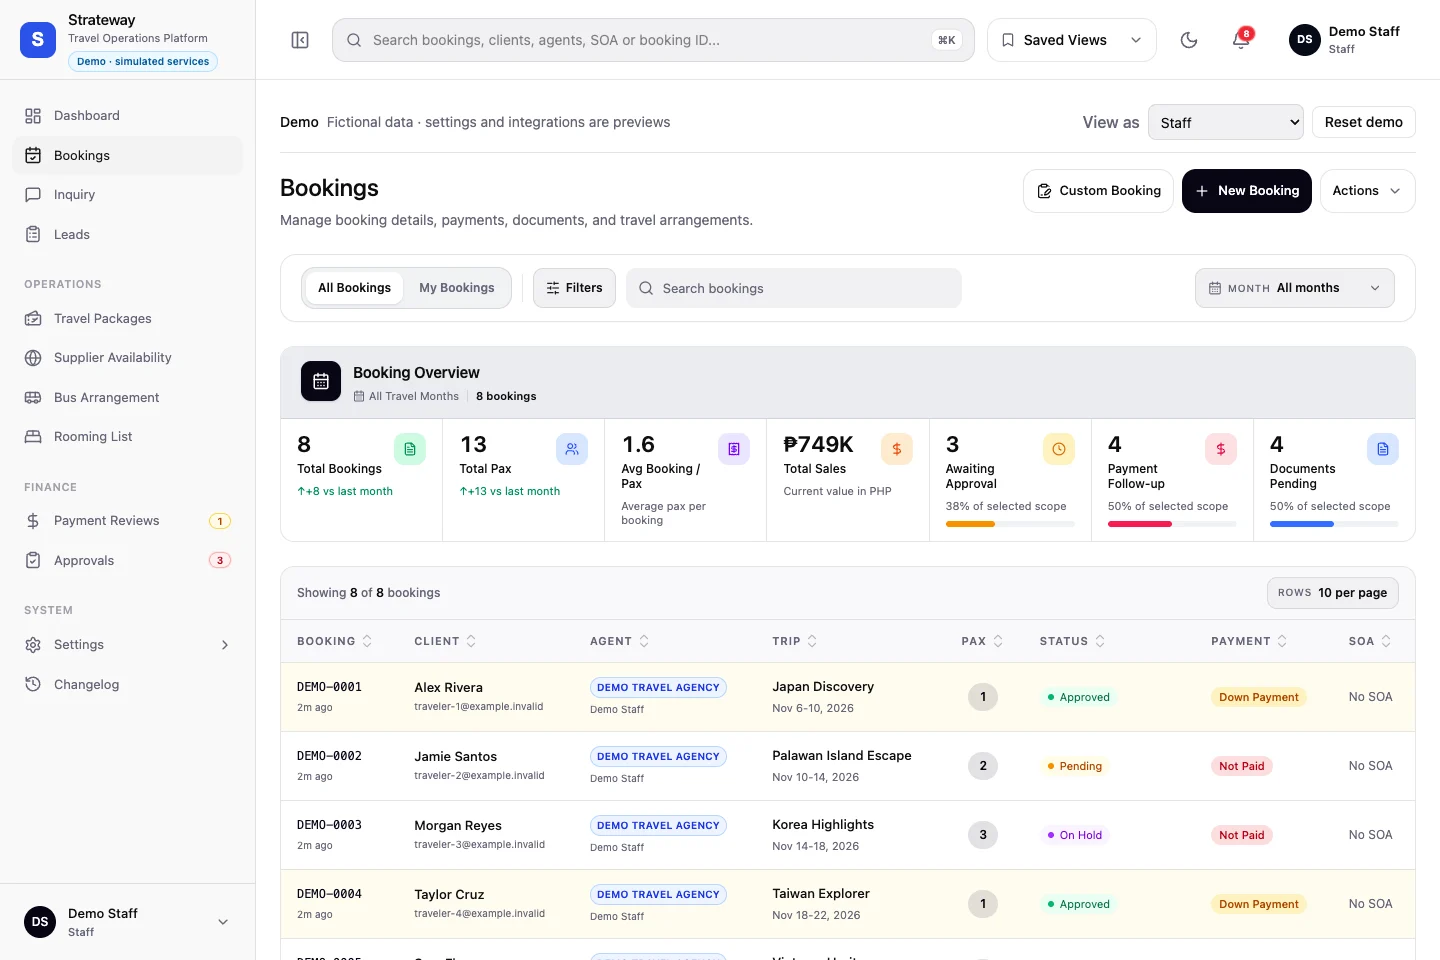This screenshot has width=1440, height=960.
Task: Click the Payment Follow-up dollar icon
Action: 1221,449
